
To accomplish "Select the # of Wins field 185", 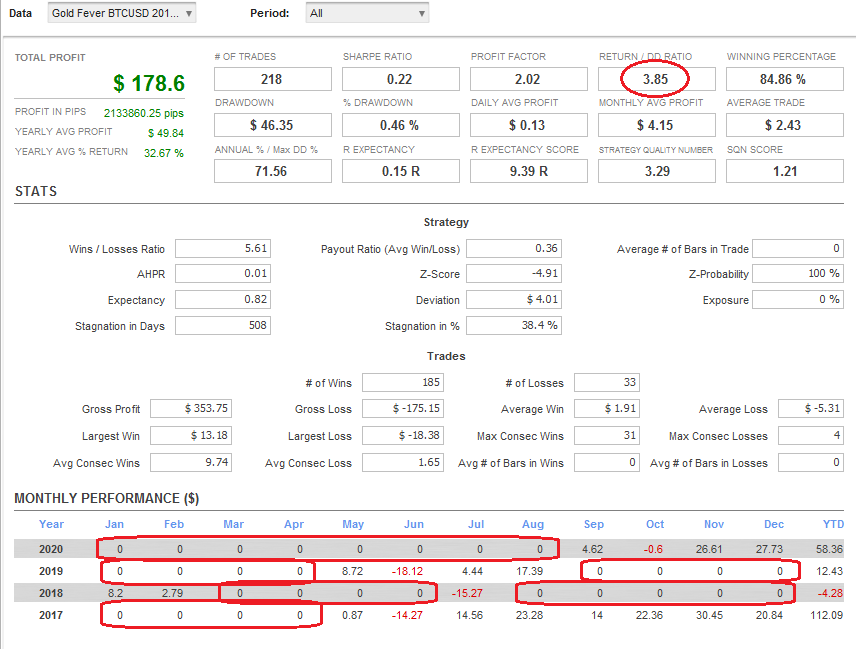I will pos(403,382).
